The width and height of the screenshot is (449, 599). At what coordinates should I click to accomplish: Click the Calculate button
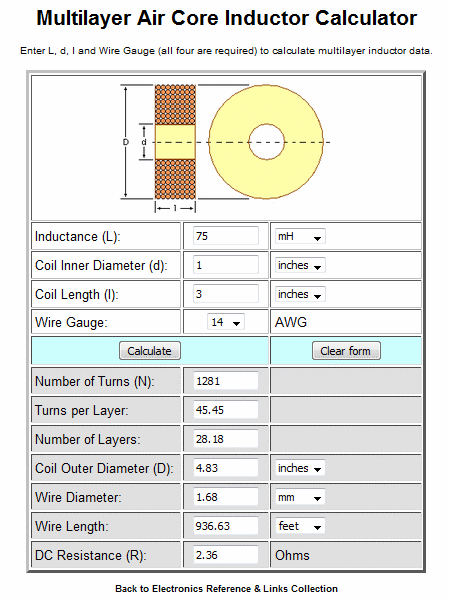pos(150,351)
